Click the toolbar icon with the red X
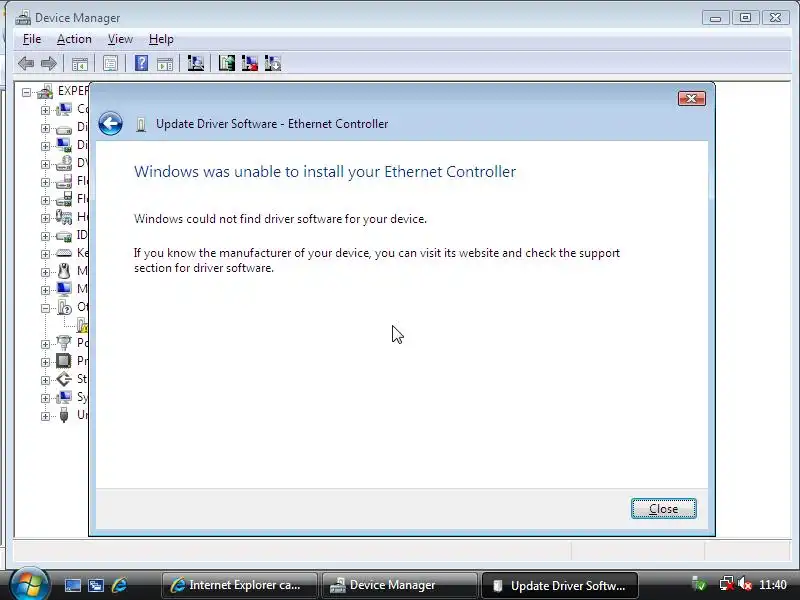Viewport: 800px width, 600px height. coord(249,63)
